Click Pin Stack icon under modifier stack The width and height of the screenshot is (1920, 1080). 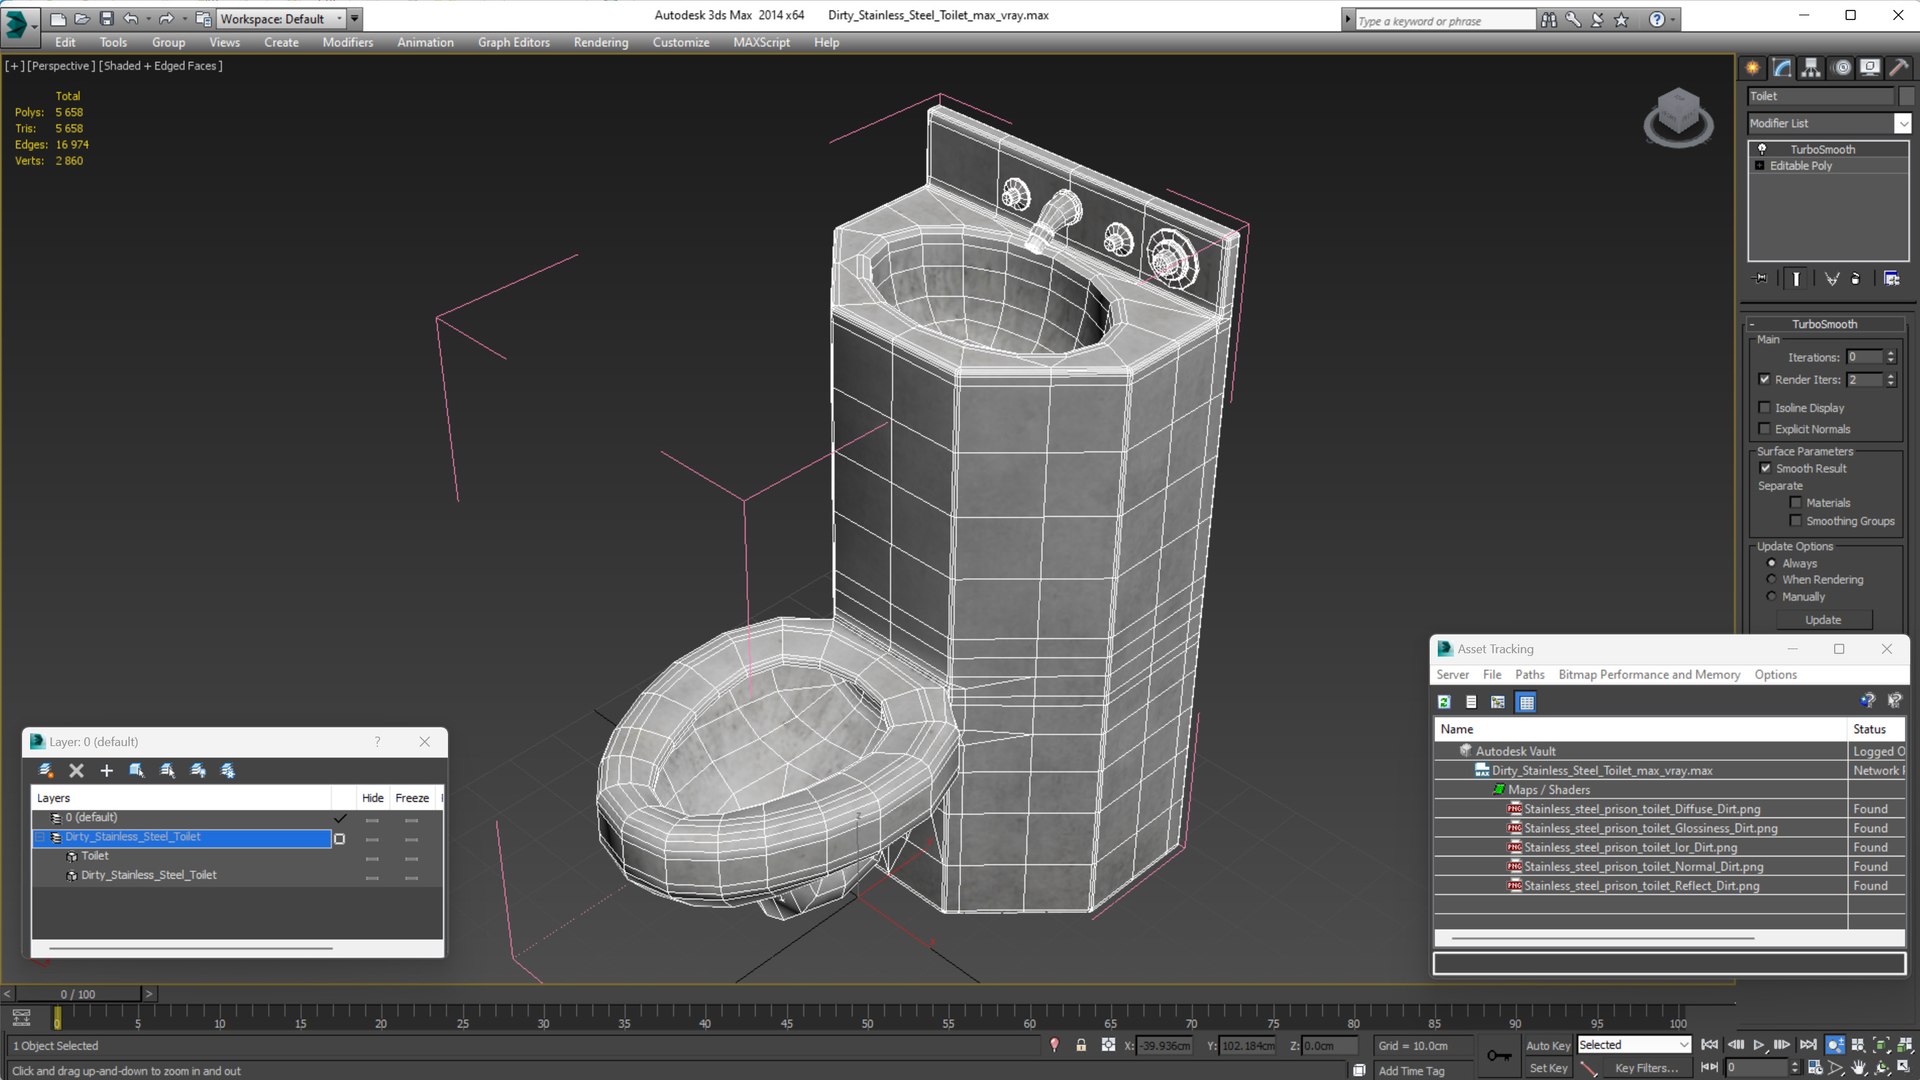[1761, 279]
